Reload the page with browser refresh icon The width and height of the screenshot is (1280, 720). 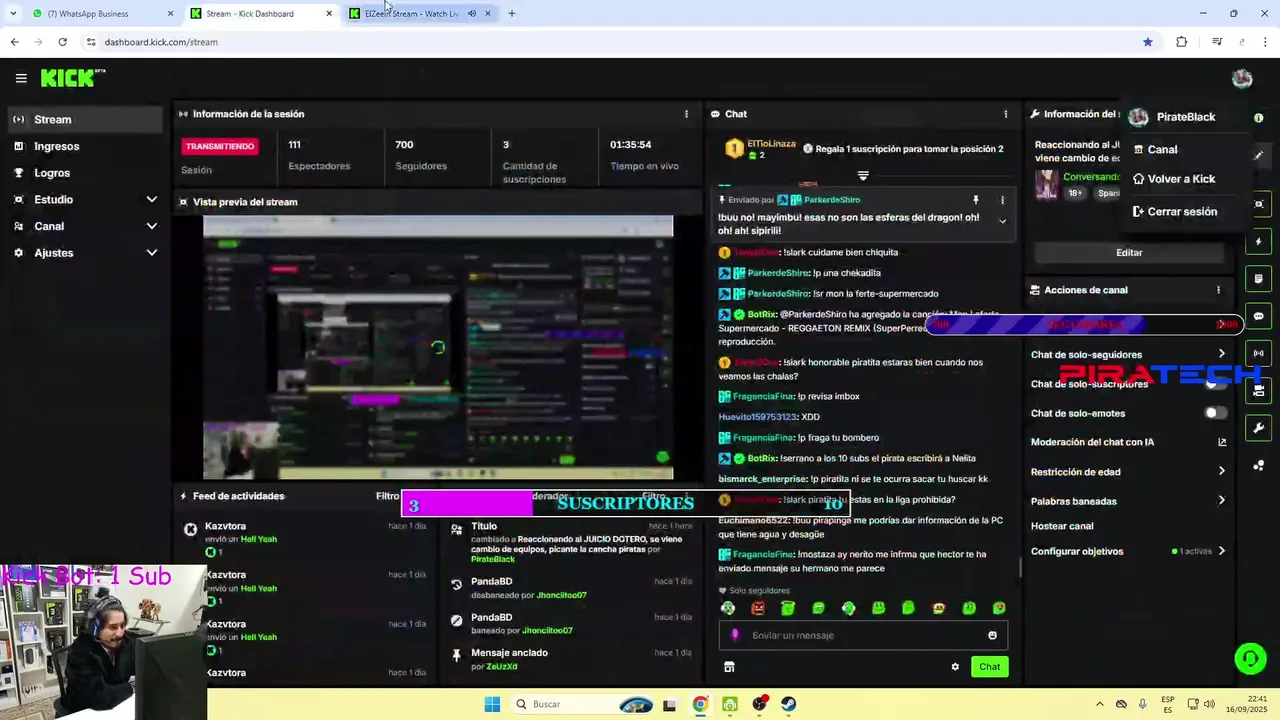click(x=62, y=42)
